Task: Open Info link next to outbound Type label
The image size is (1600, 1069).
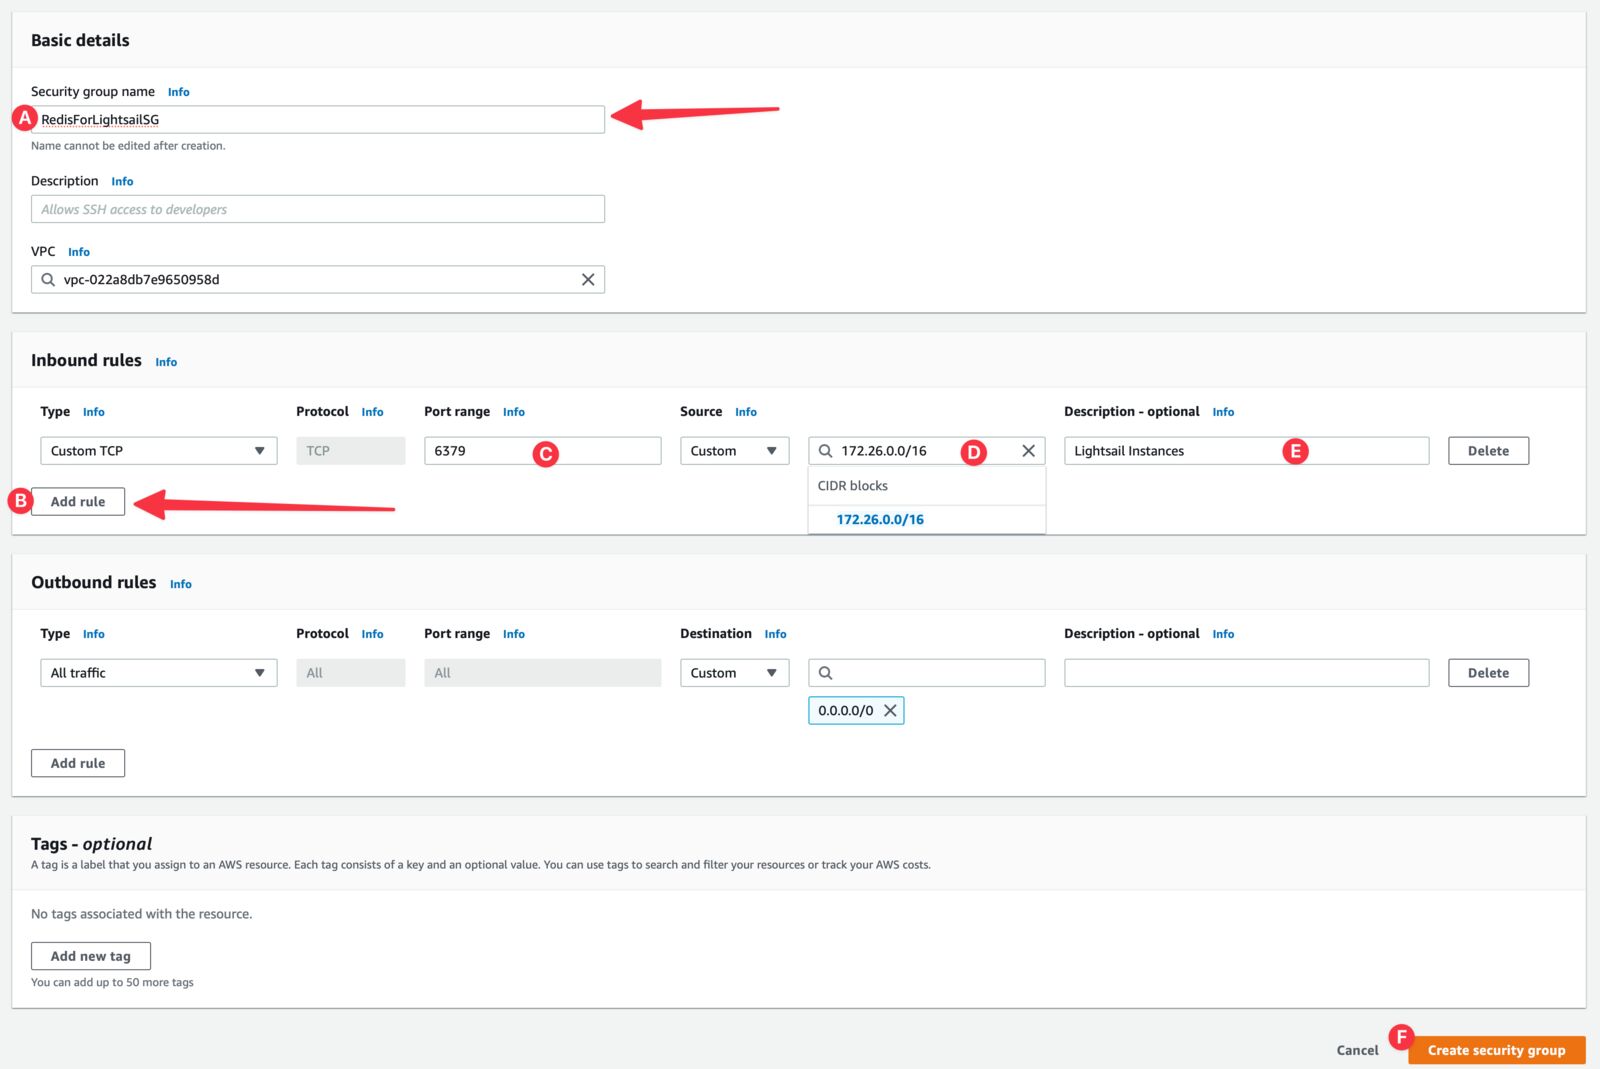Action: click(x=93, y=634)
